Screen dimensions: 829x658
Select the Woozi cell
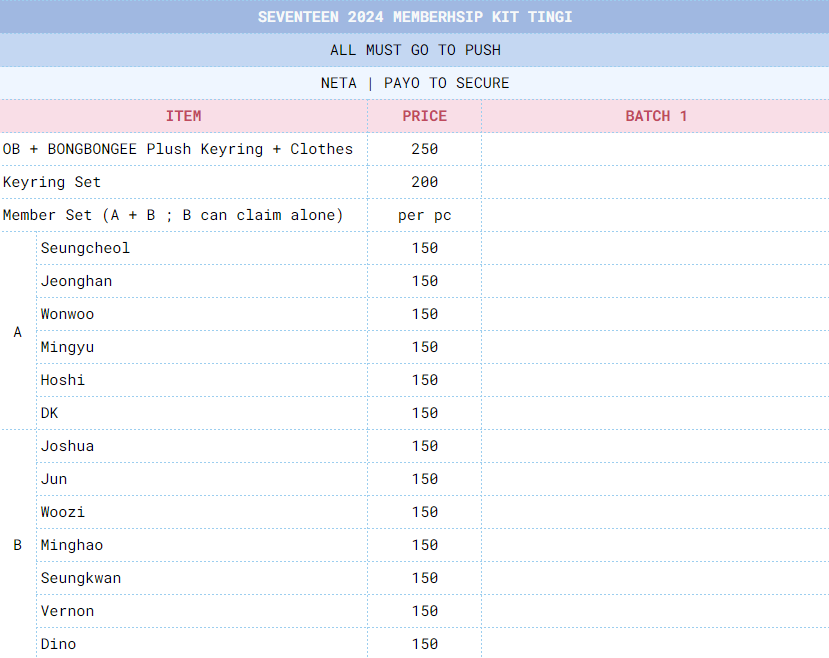pos(202,512)
